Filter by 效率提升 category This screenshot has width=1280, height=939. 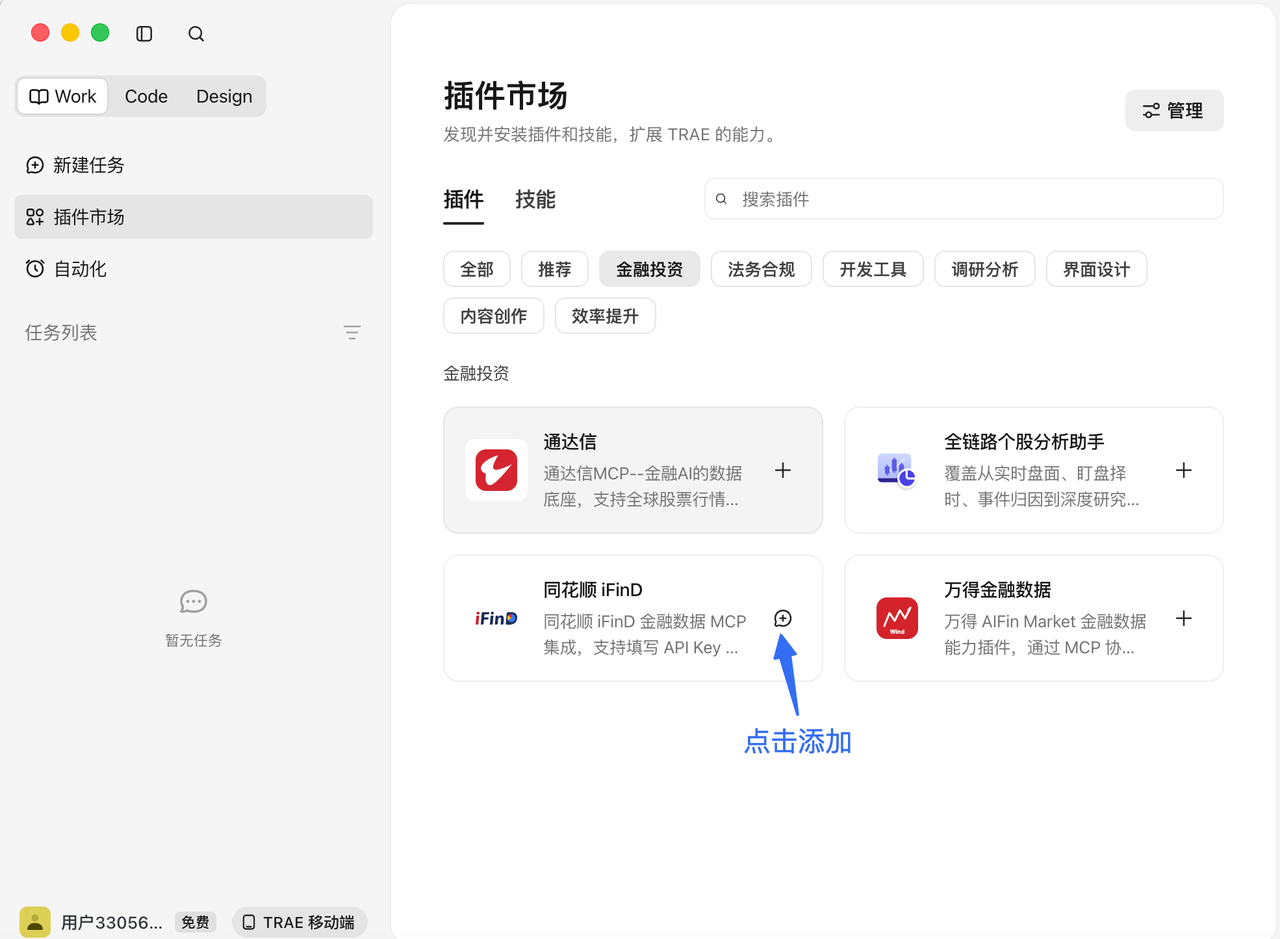coord(605,316)
